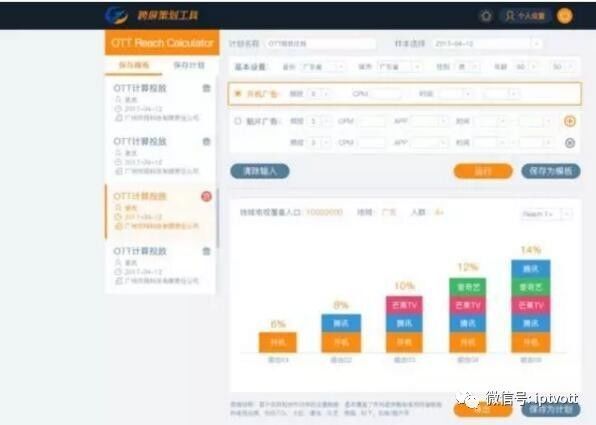This screenshot has width=596, height=425.
Task: Open the 城市 city dropdown
Action: pos(399,67)
